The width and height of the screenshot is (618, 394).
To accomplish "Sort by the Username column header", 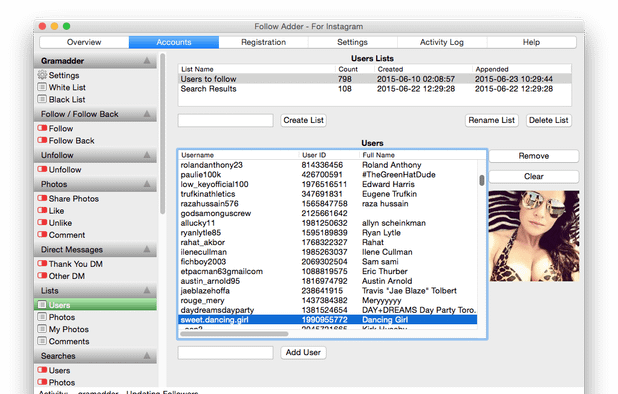I will [239, 155].
